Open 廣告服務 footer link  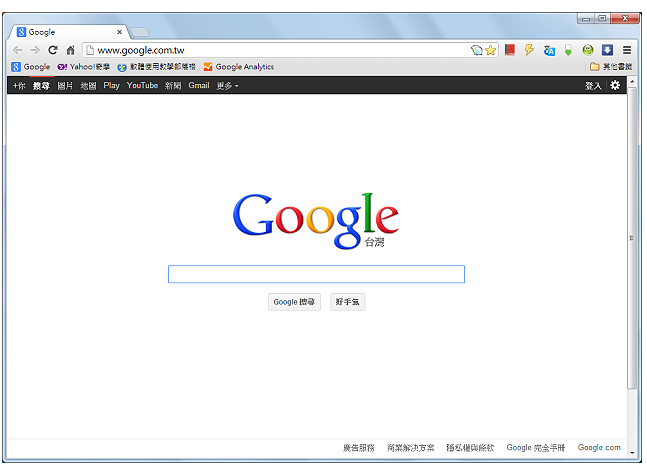coord(359,448)
